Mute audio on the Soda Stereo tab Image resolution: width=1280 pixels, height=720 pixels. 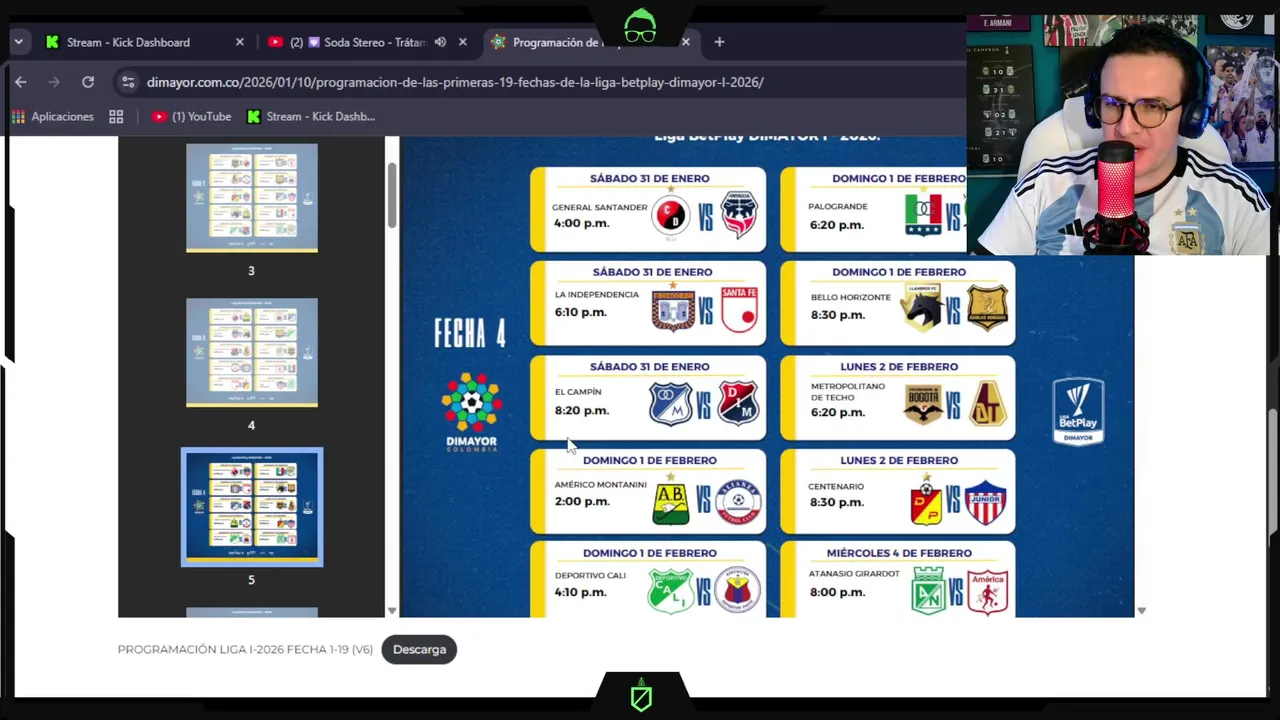pos(440,42)
